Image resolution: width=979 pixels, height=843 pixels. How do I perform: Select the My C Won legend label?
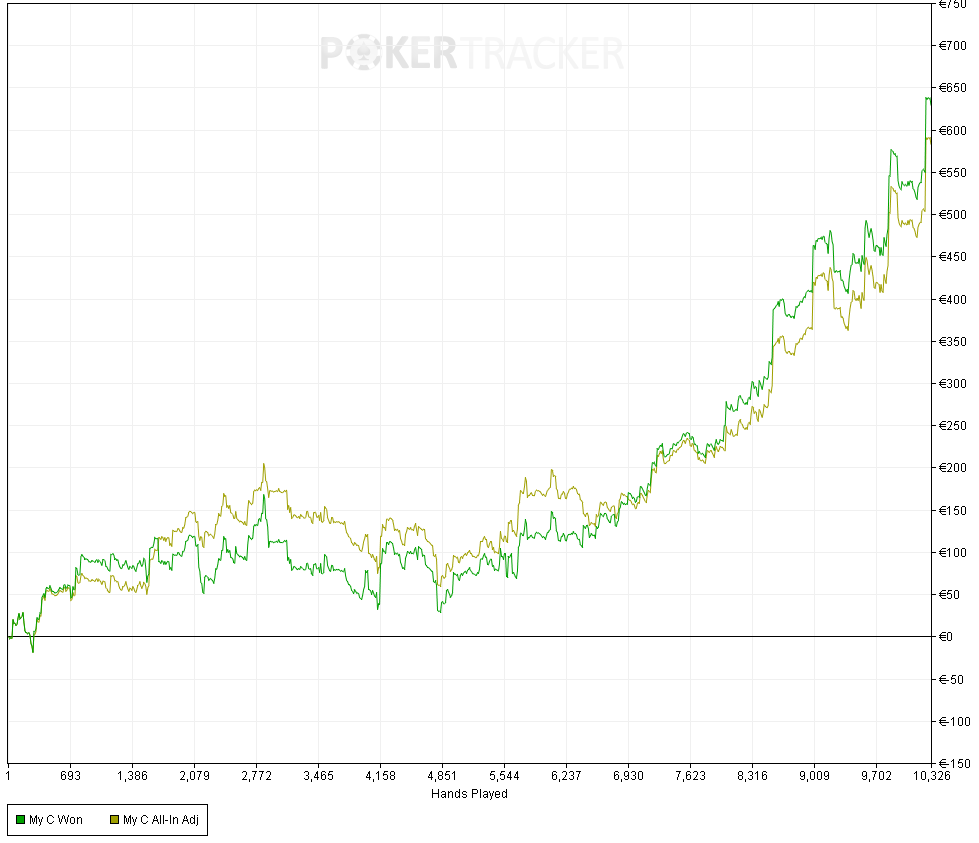point(56,820)
